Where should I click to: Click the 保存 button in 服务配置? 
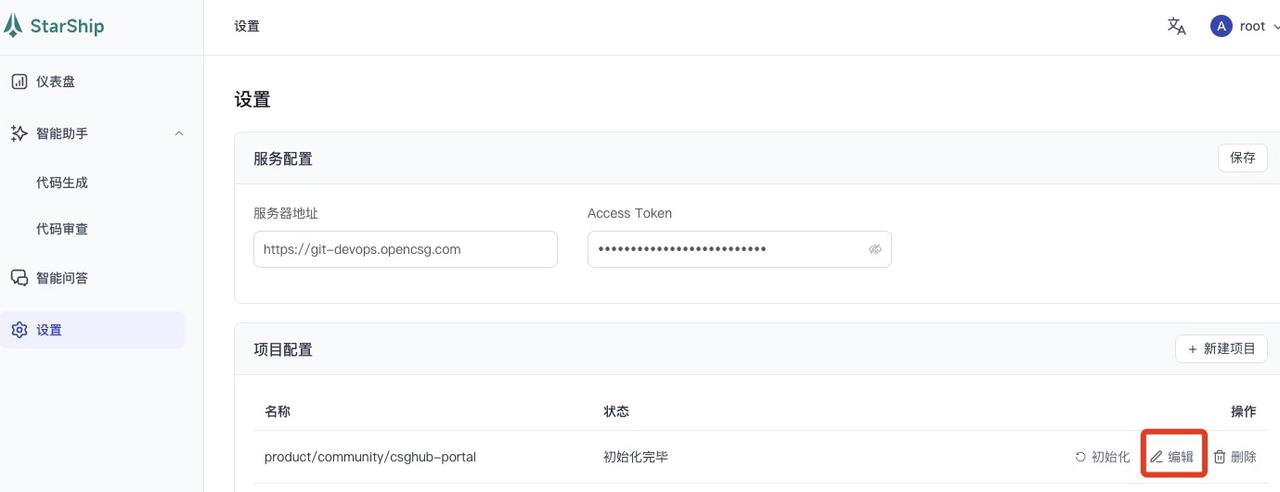[1242, 158]
